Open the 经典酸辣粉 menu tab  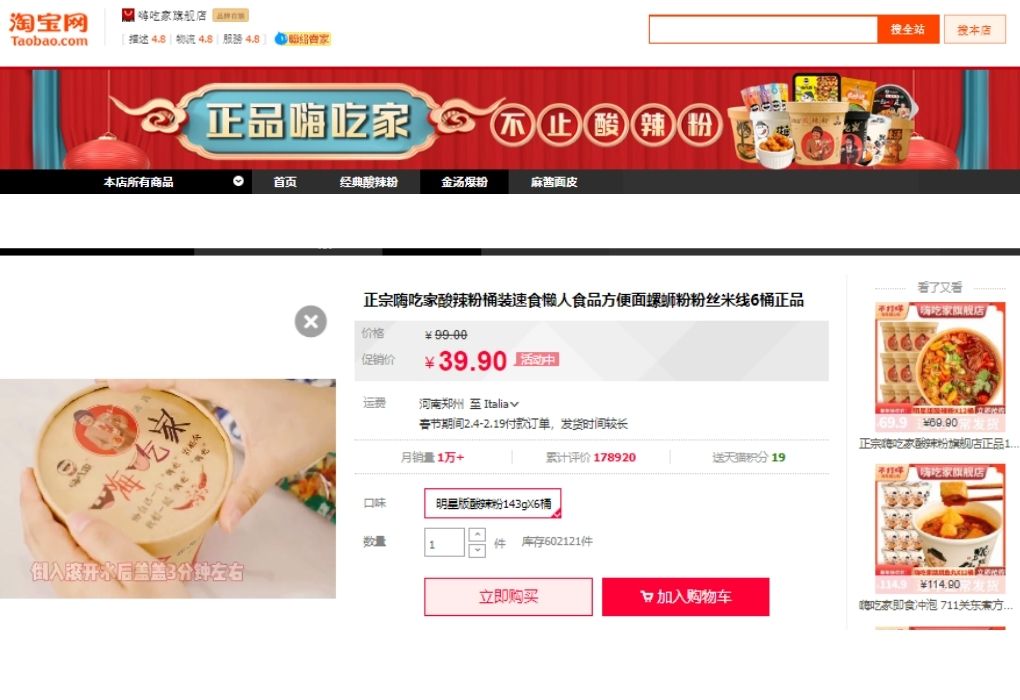pyautogui.click(x=368, y=182)
